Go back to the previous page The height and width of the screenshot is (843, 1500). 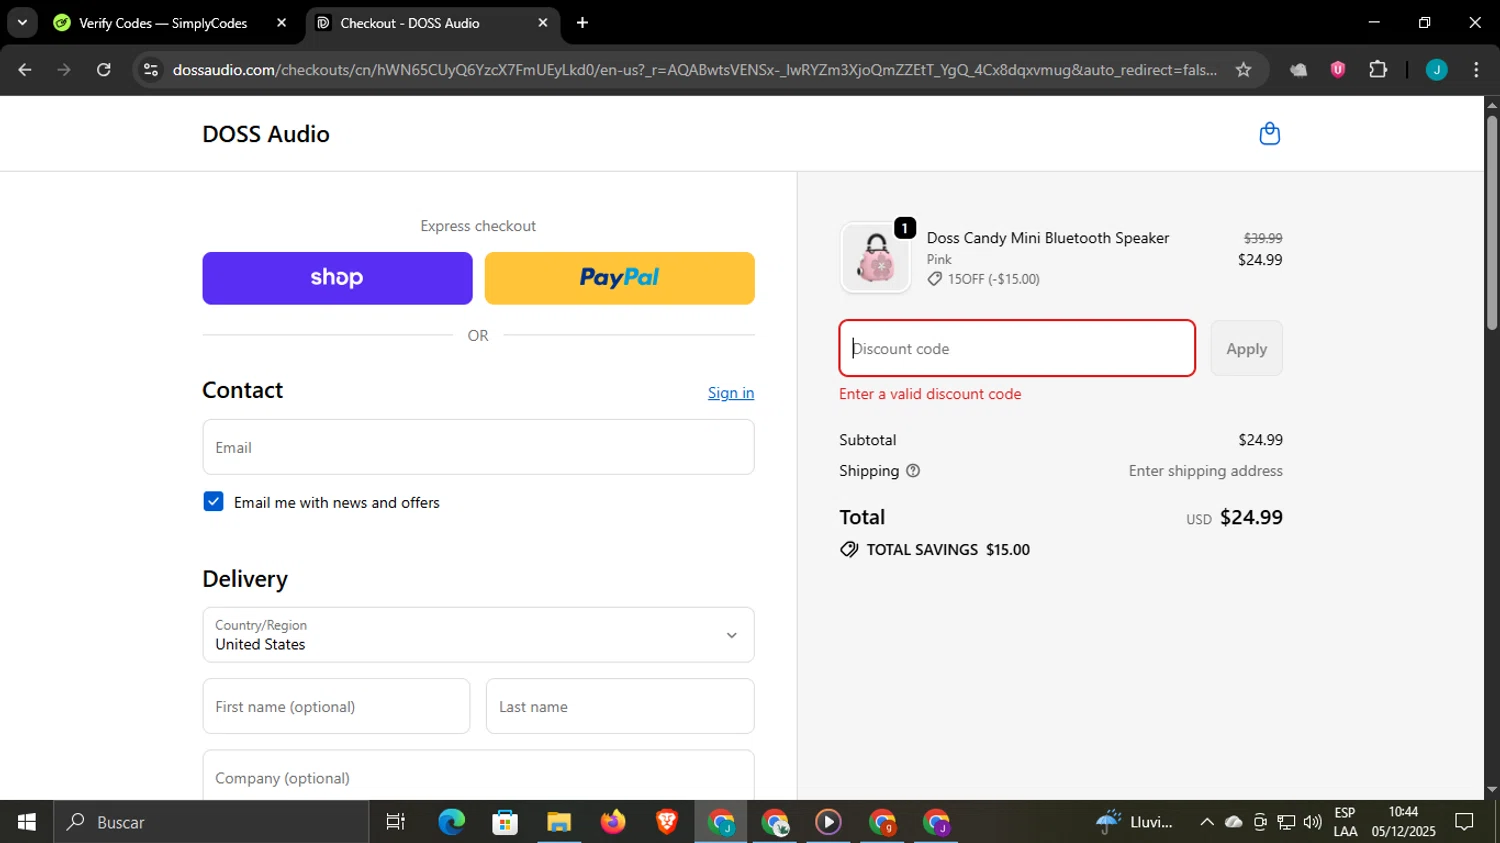[25, 70]
